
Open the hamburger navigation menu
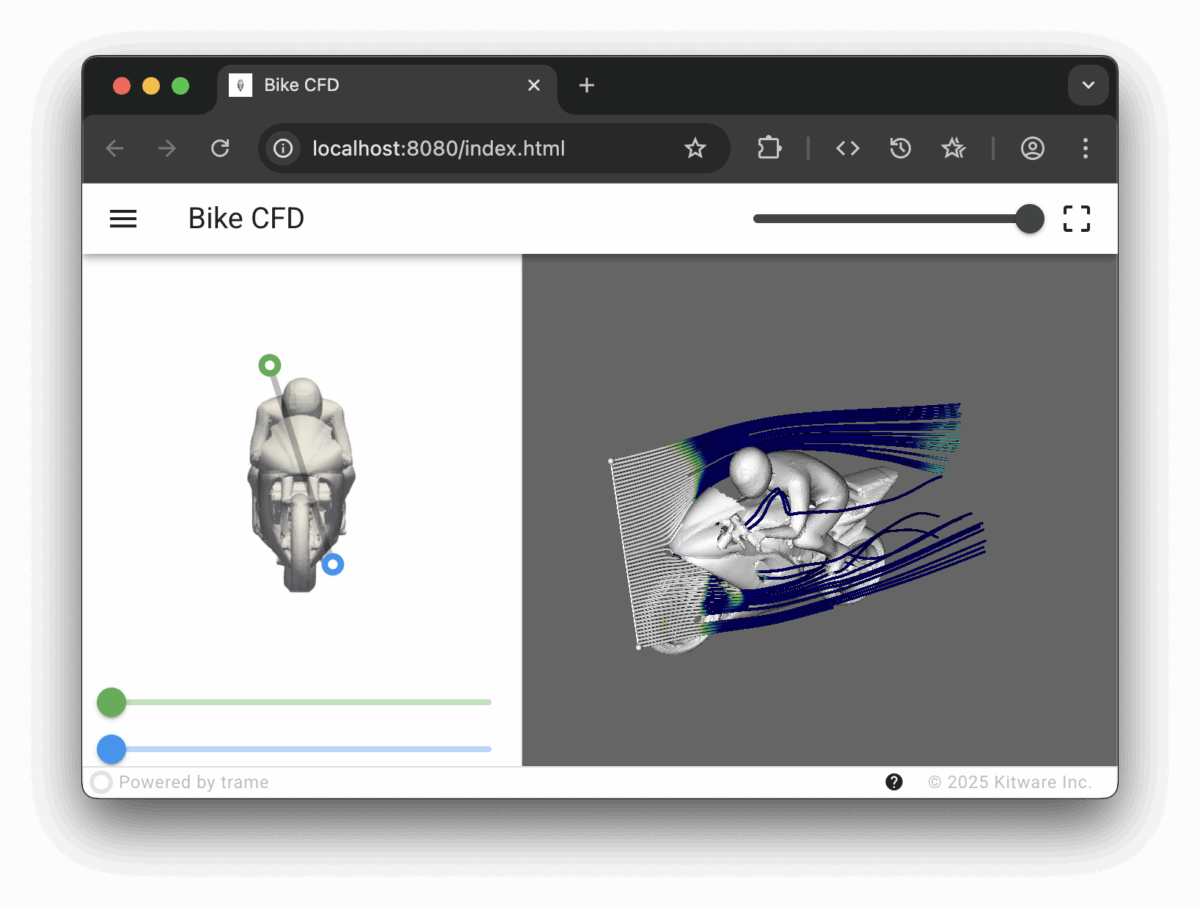(x=123, y=219)
